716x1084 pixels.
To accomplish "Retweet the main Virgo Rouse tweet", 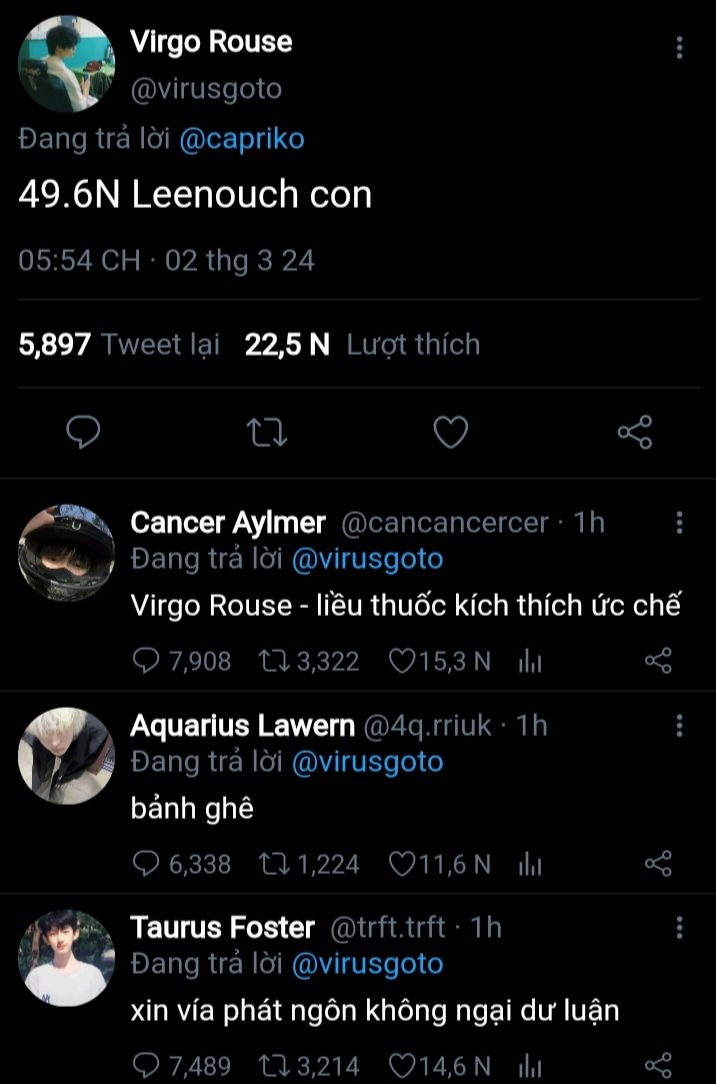I will pyautogui.click(x=267, y=431).
